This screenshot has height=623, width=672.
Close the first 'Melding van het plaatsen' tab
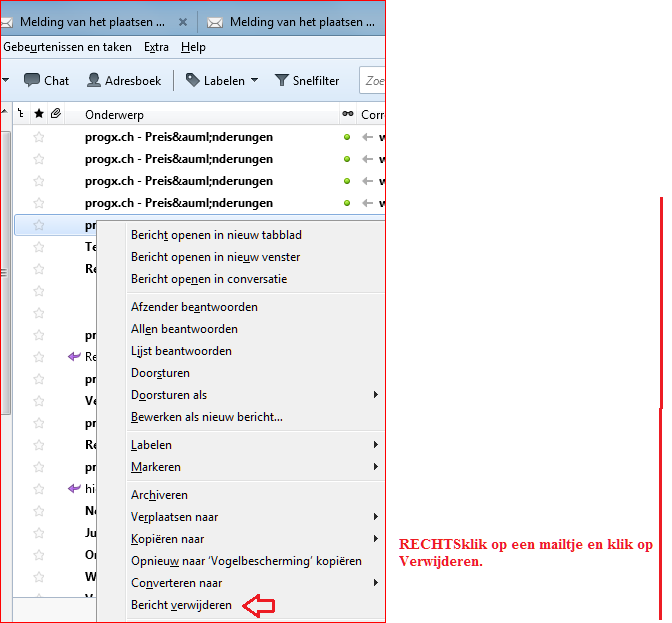(x=182, y=21)
